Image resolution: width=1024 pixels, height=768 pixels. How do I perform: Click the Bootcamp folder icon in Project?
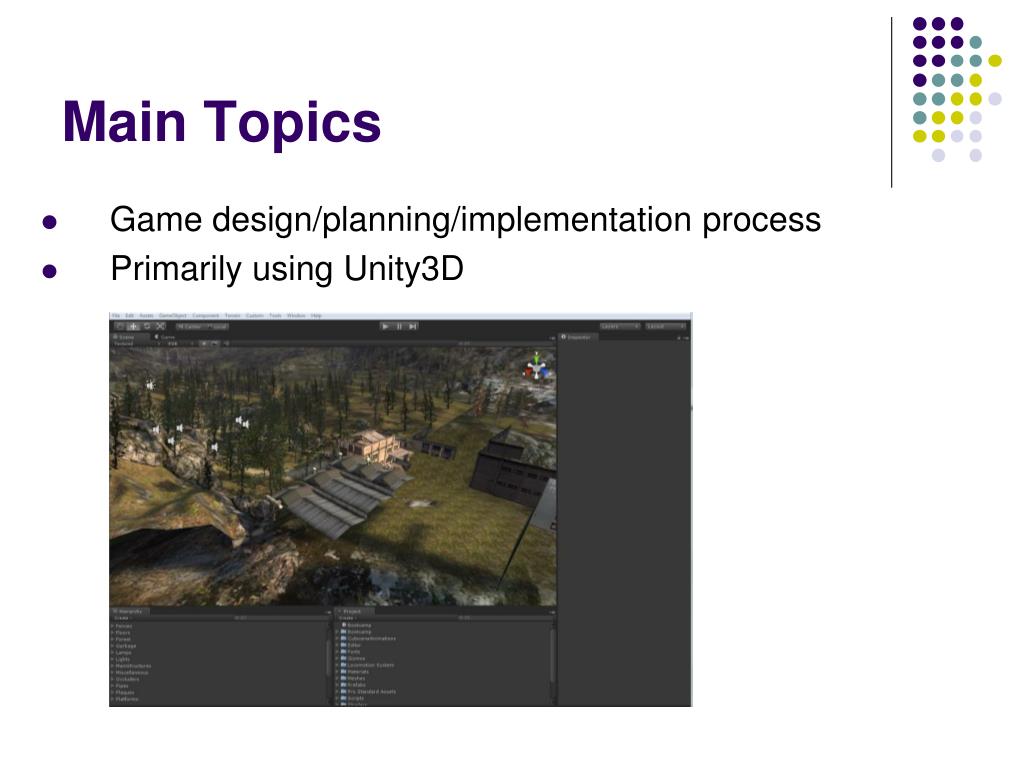(x=344, y=632)
